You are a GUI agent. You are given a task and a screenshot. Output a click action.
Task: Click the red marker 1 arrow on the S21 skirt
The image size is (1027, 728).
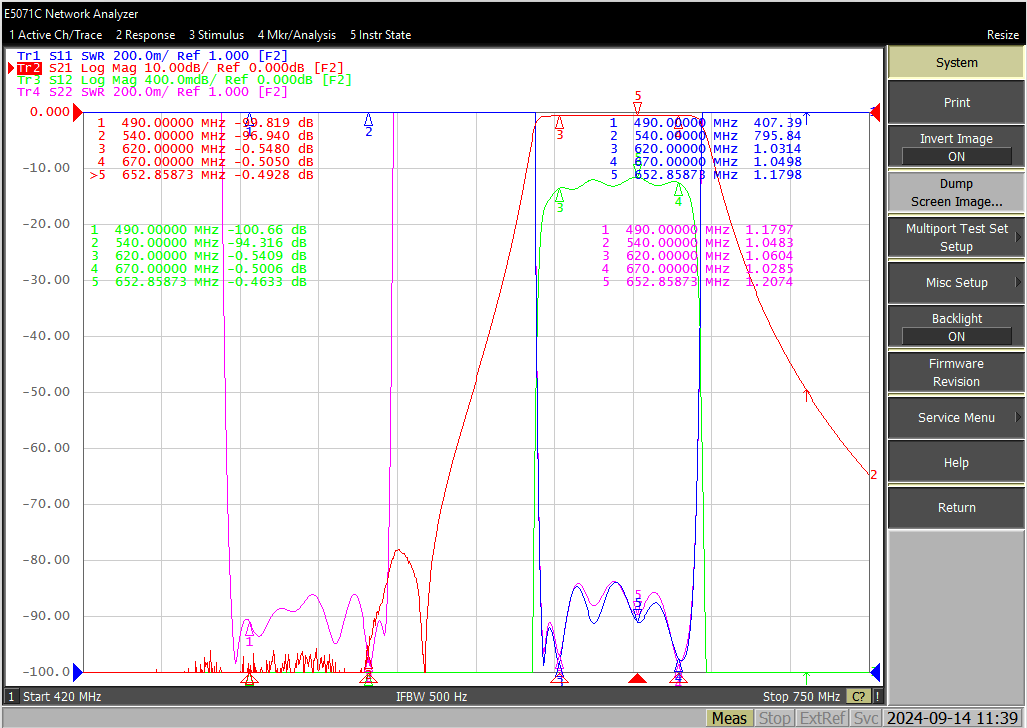point(807,395)
